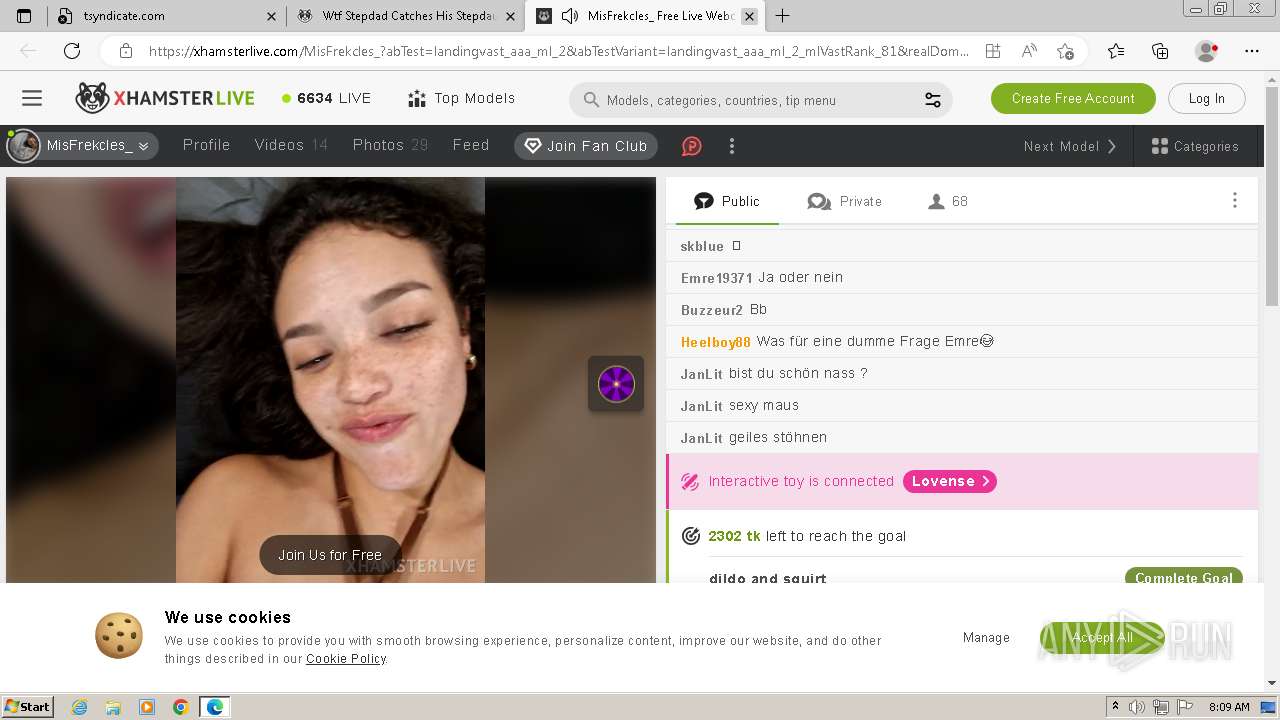Open the Cookie Policy link
Image resolution: width=1280 pixels, height=720 pixels.
coord(346,659)
